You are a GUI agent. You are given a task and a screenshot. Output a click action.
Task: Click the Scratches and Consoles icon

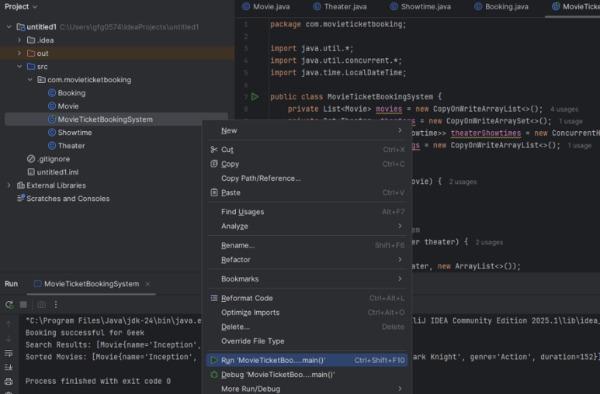coord(21,198)
